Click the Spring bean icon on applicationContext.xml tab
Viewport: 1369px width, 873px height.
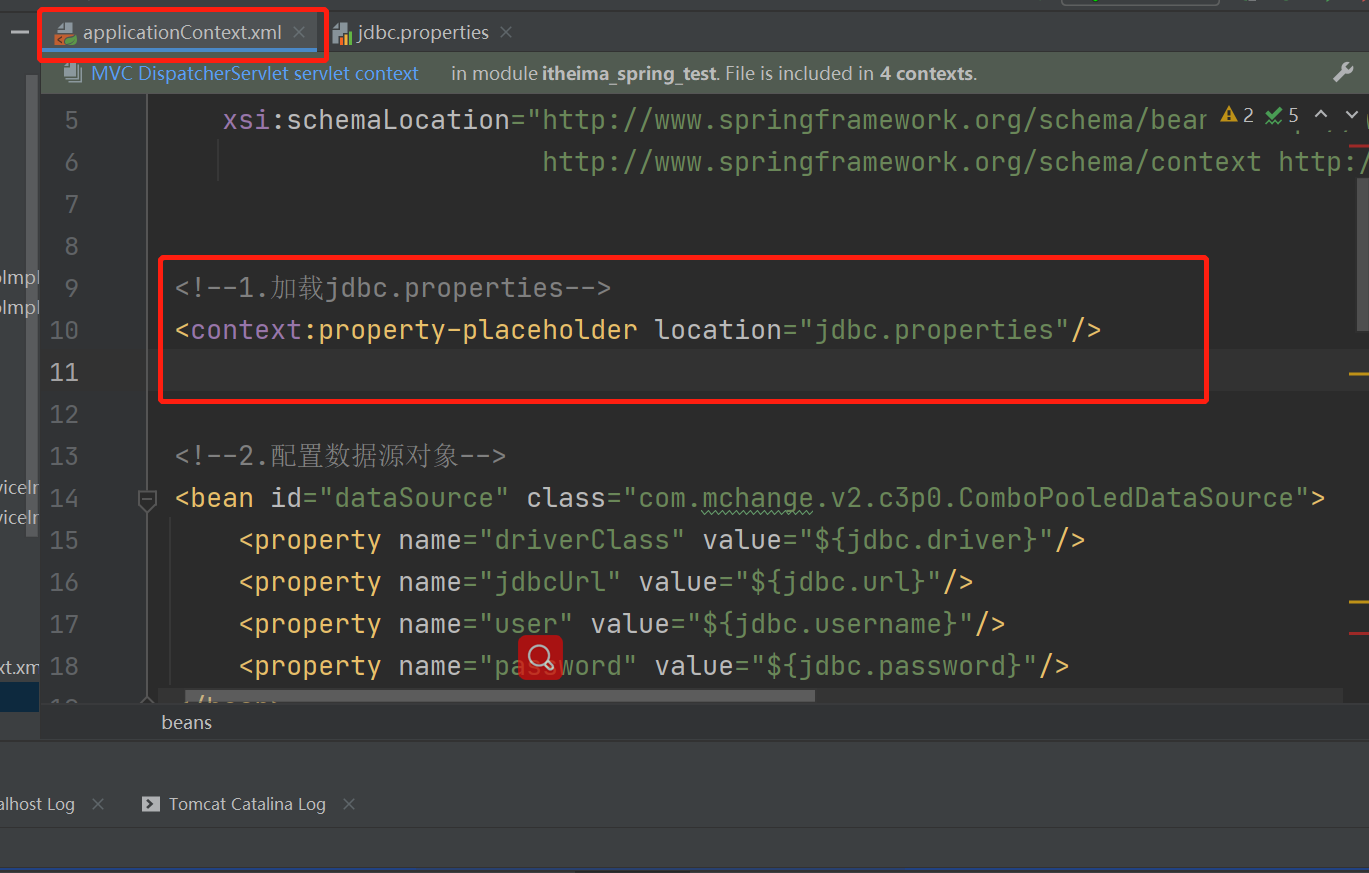65,31
